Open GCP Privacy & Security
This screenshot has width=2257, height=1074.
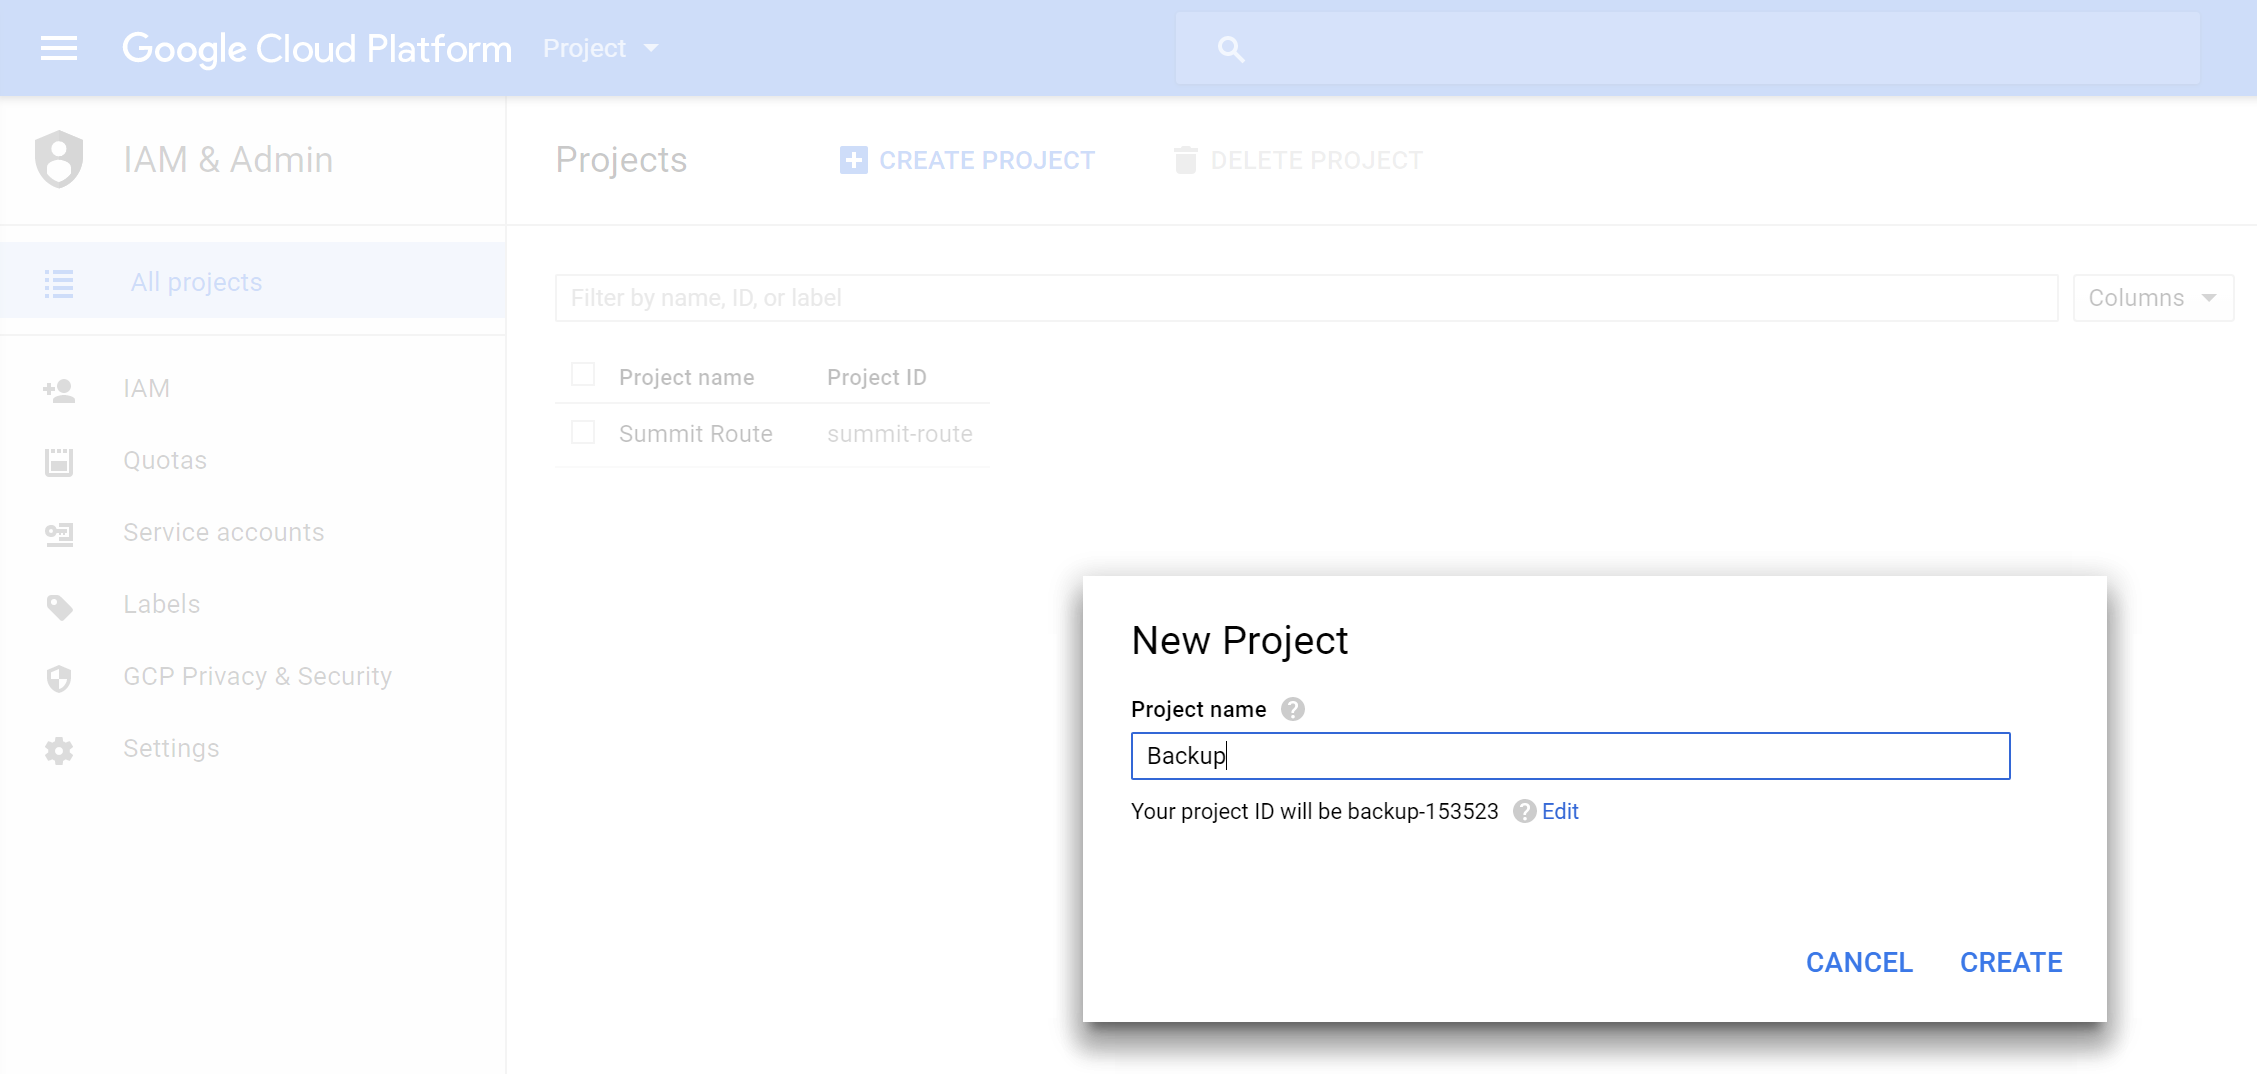point(258,676)
